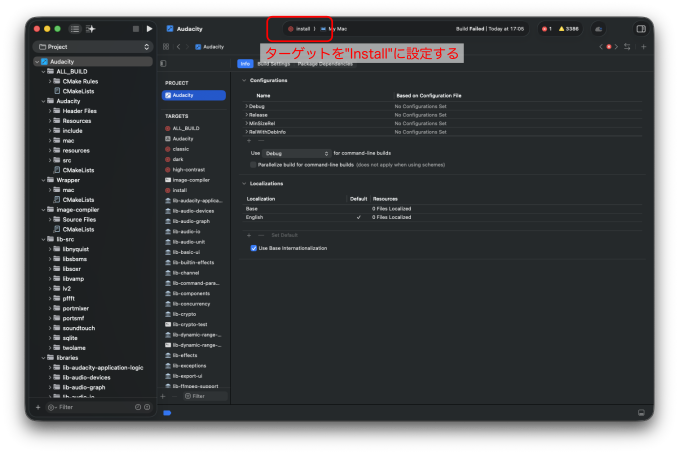The width and height of the screenshot is (679, 454).
Task: Select the soundtouch folder
Action: point(78,328)
